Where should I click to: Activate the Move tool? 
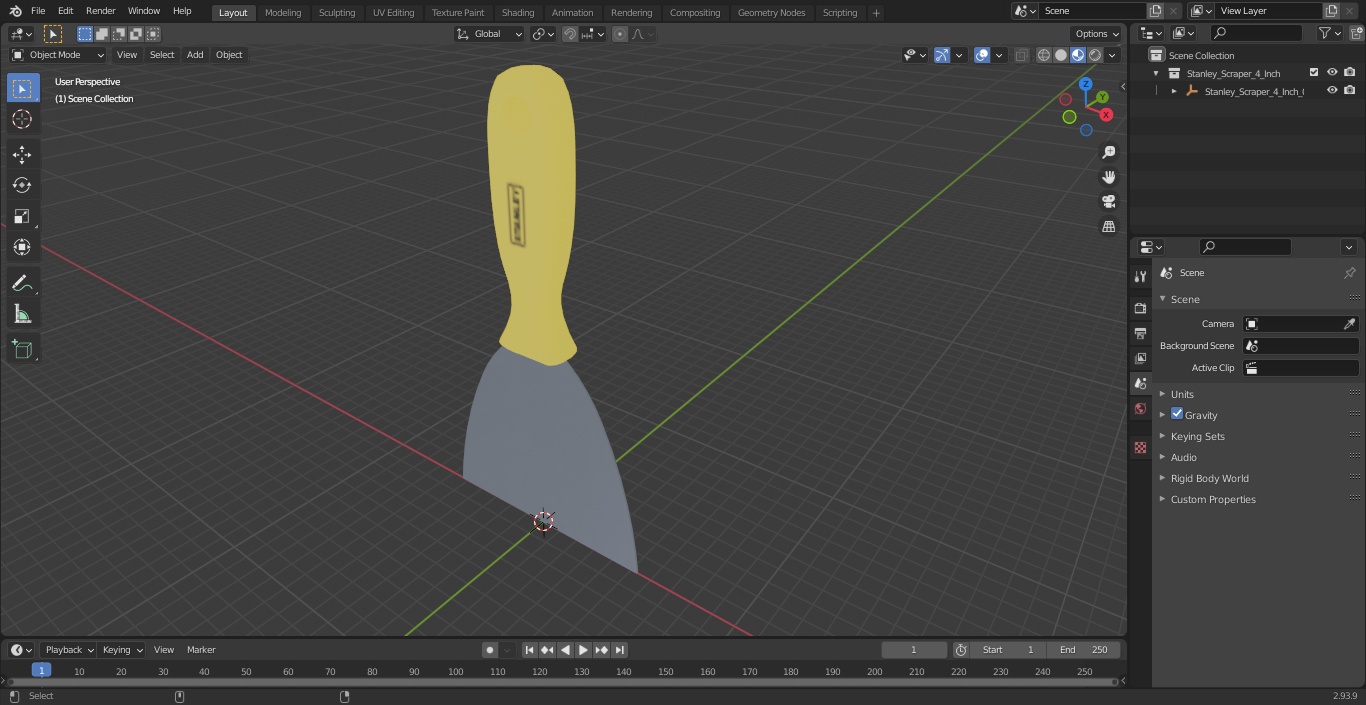click(x=22, y=154)
